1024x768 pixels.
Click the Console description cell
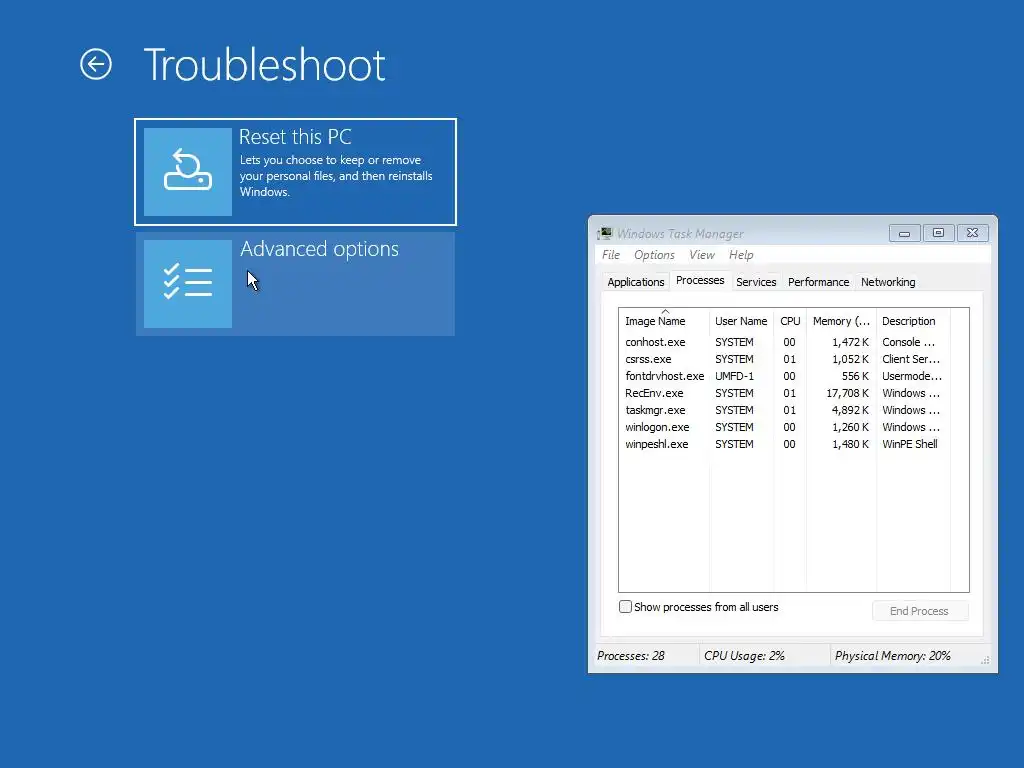(908, 342)
